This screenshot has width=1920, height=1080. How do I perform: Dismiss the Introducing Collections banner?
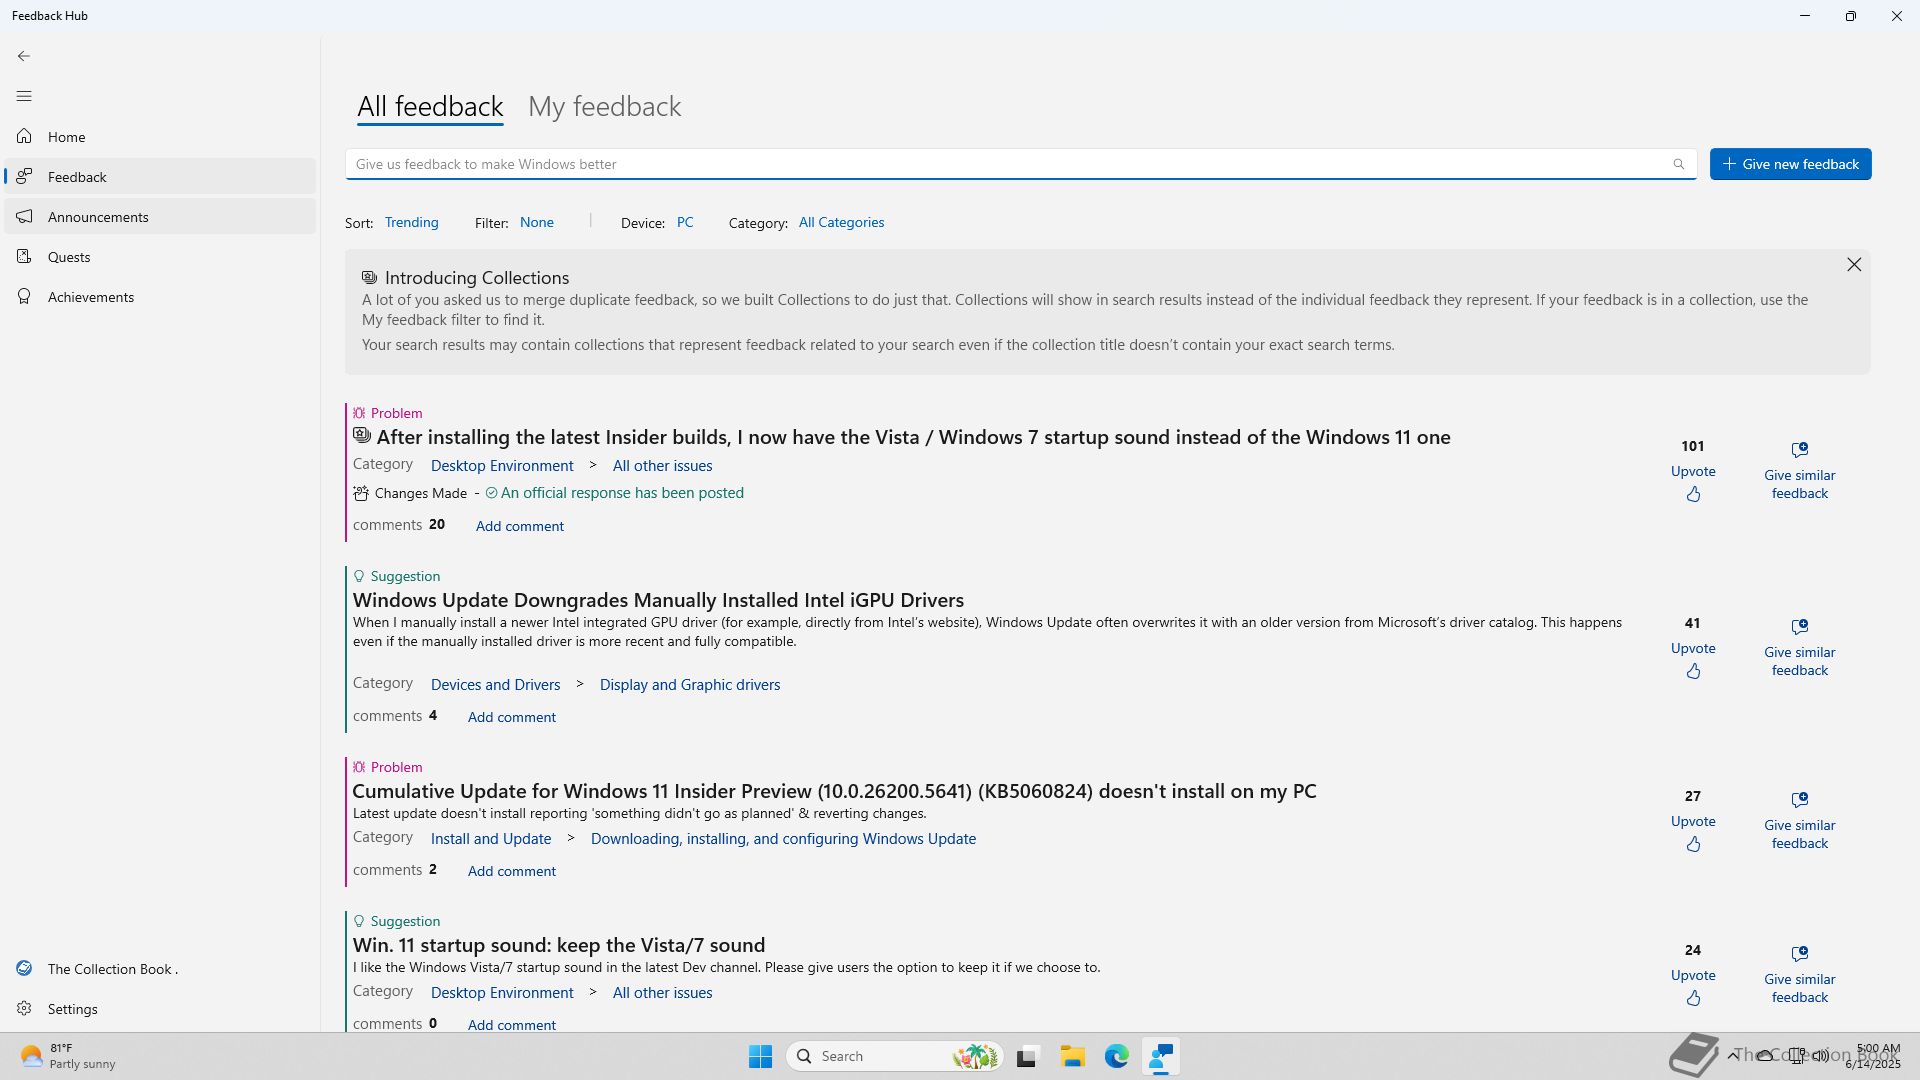1854,265
